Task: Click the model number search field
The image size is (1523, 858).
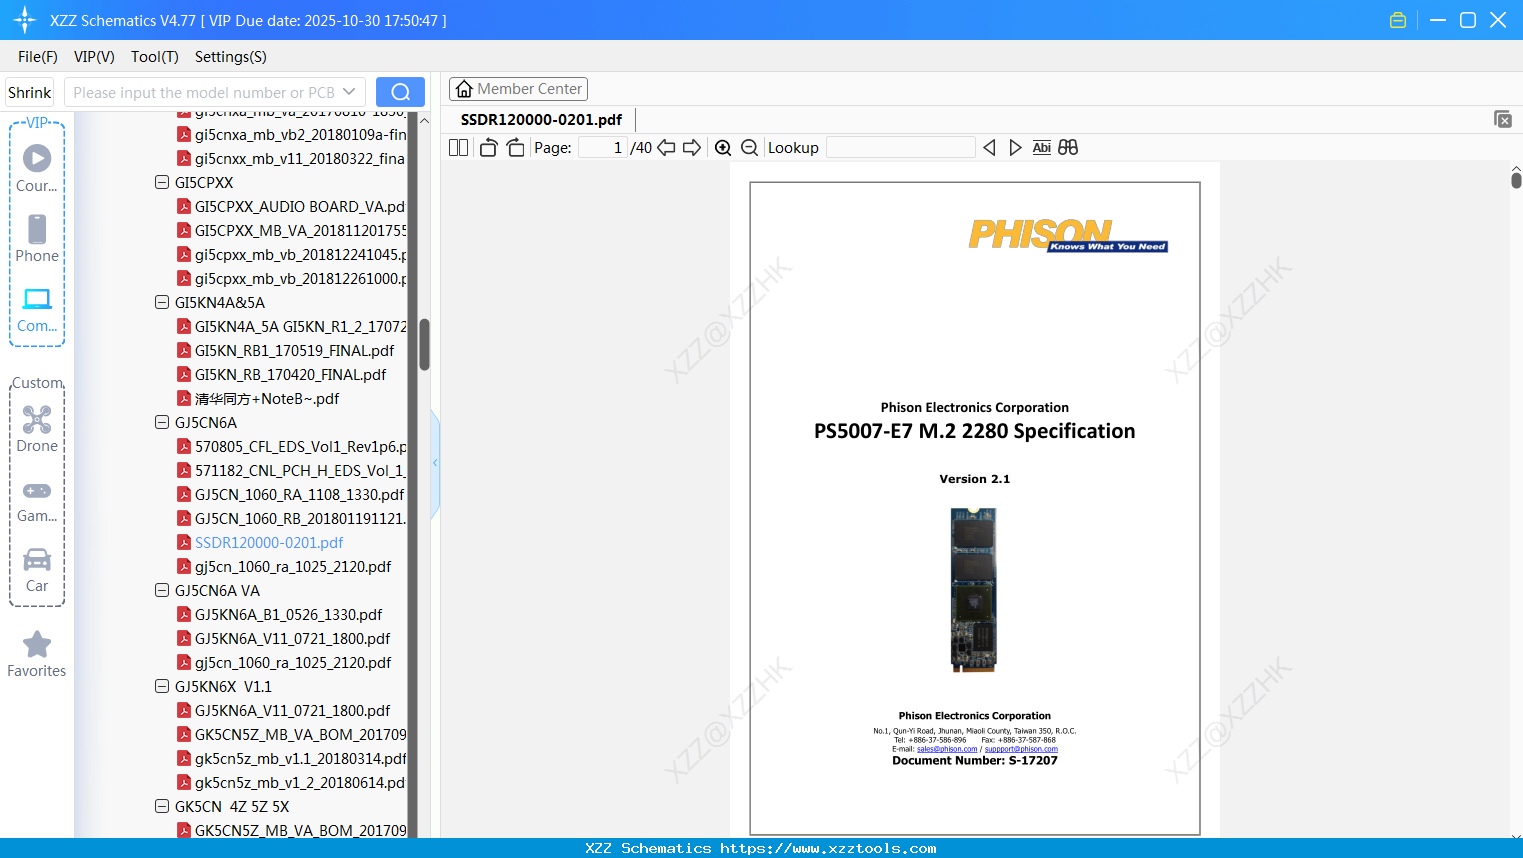Action: point(203,92)
